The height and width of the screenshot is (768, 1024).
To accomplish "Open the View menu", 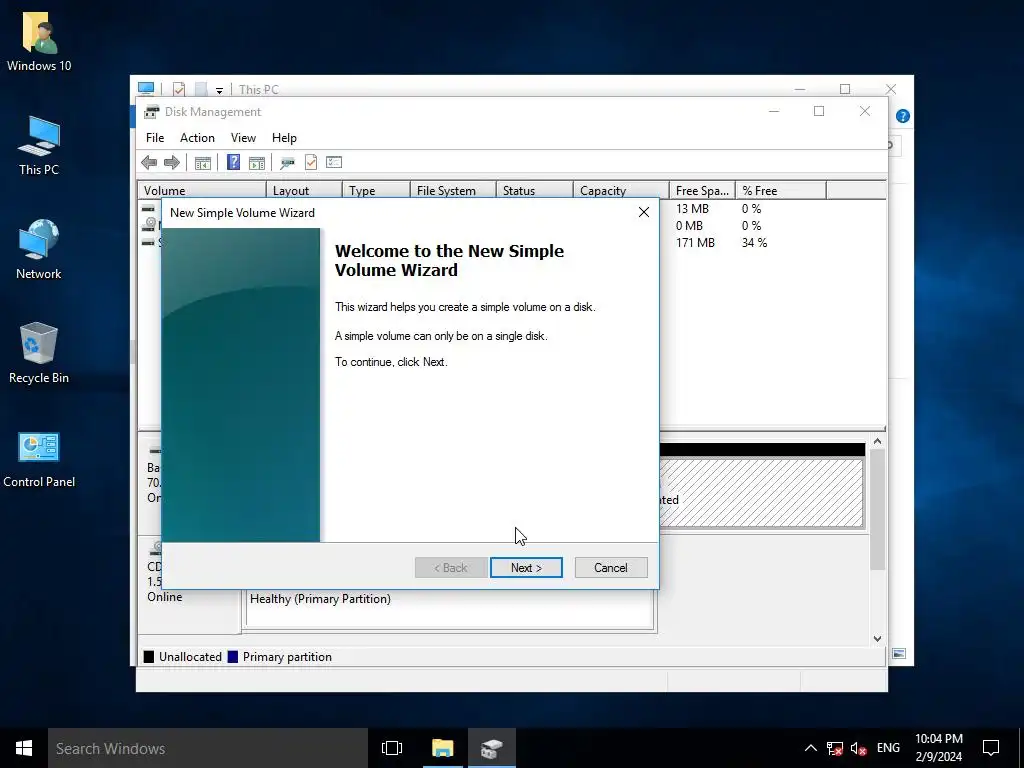I will 243,138.
